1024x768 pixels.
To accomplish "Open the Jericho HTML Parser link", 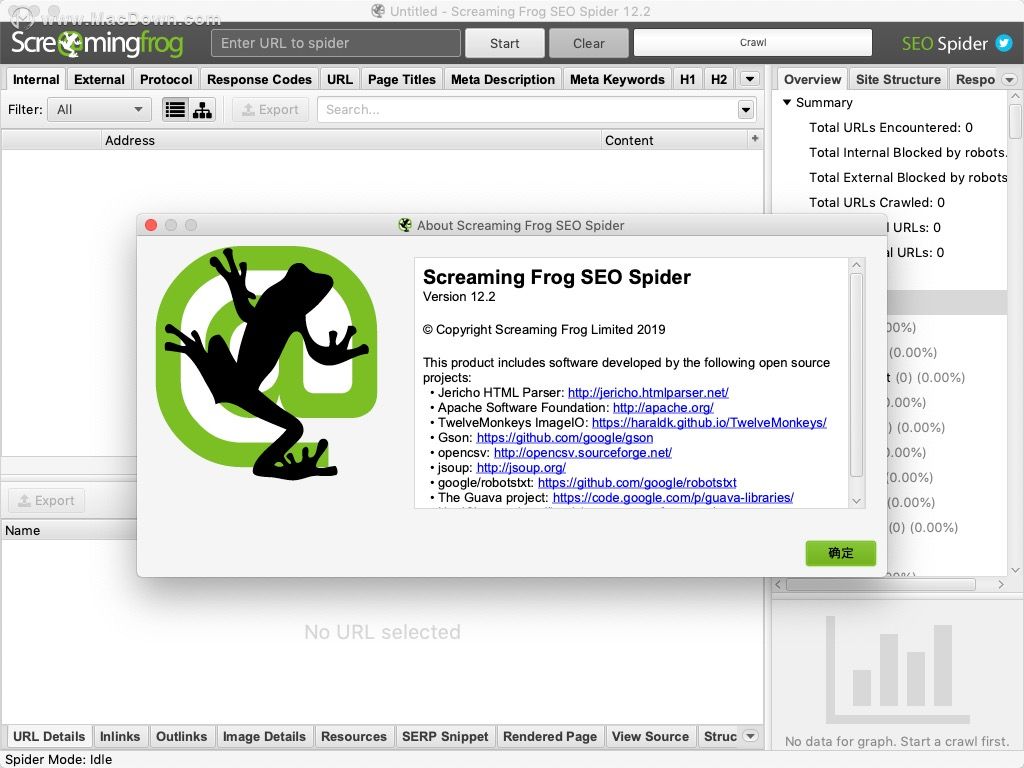I will coord(648,392).
